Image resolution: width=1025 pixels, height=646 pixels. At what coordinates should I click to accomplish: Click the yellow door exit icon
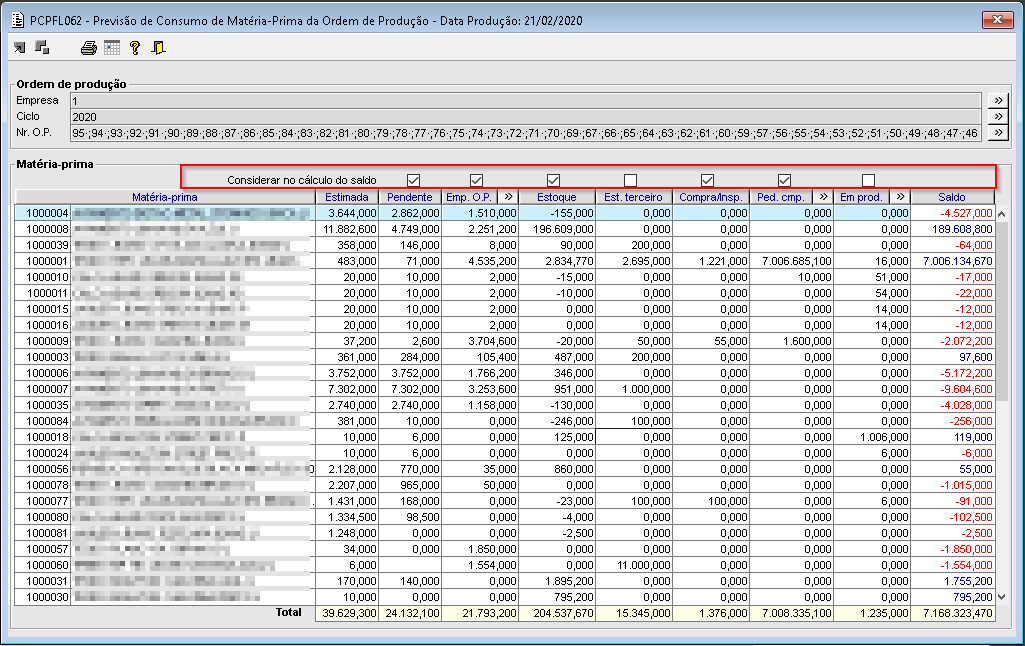point(158,48)
